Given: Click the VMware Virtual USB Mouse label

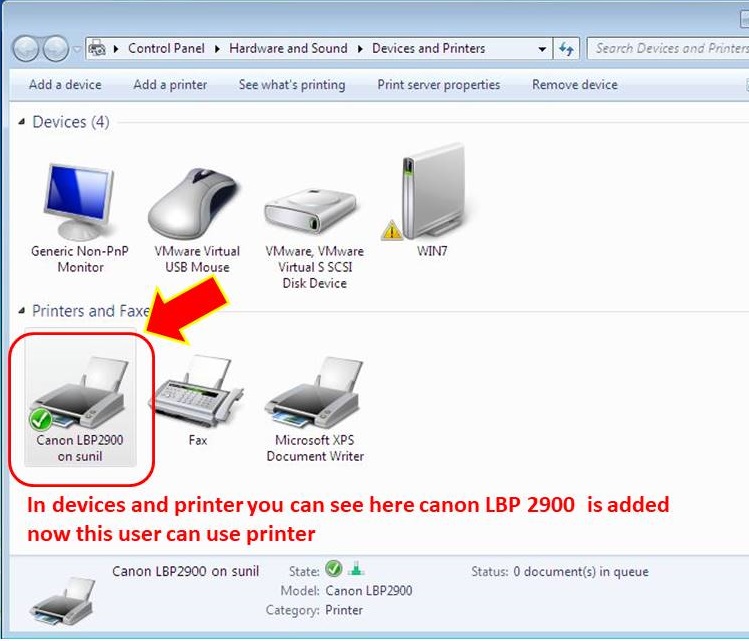Looking at the screenshot, I should click(197, 259).
